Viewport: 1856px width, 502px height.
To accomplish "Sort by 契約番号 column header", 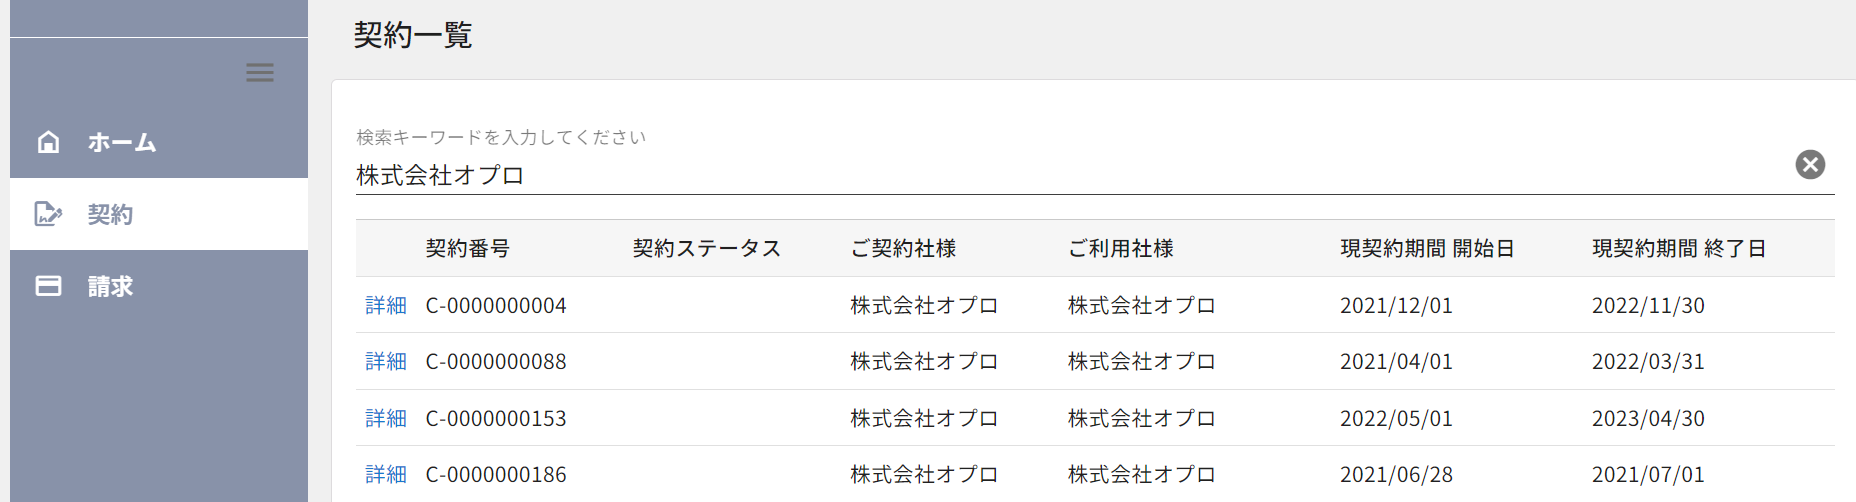I will tap(468, 248).
